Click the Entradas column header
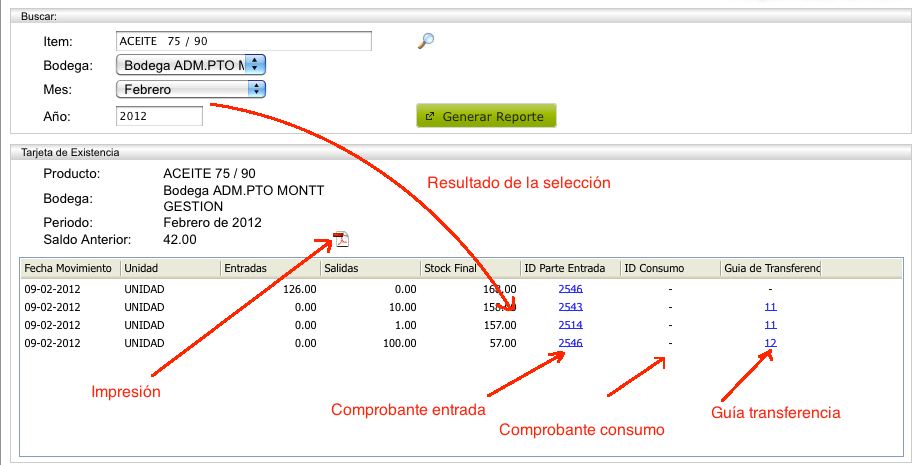 pyautogui.click(x=270, y=268)
